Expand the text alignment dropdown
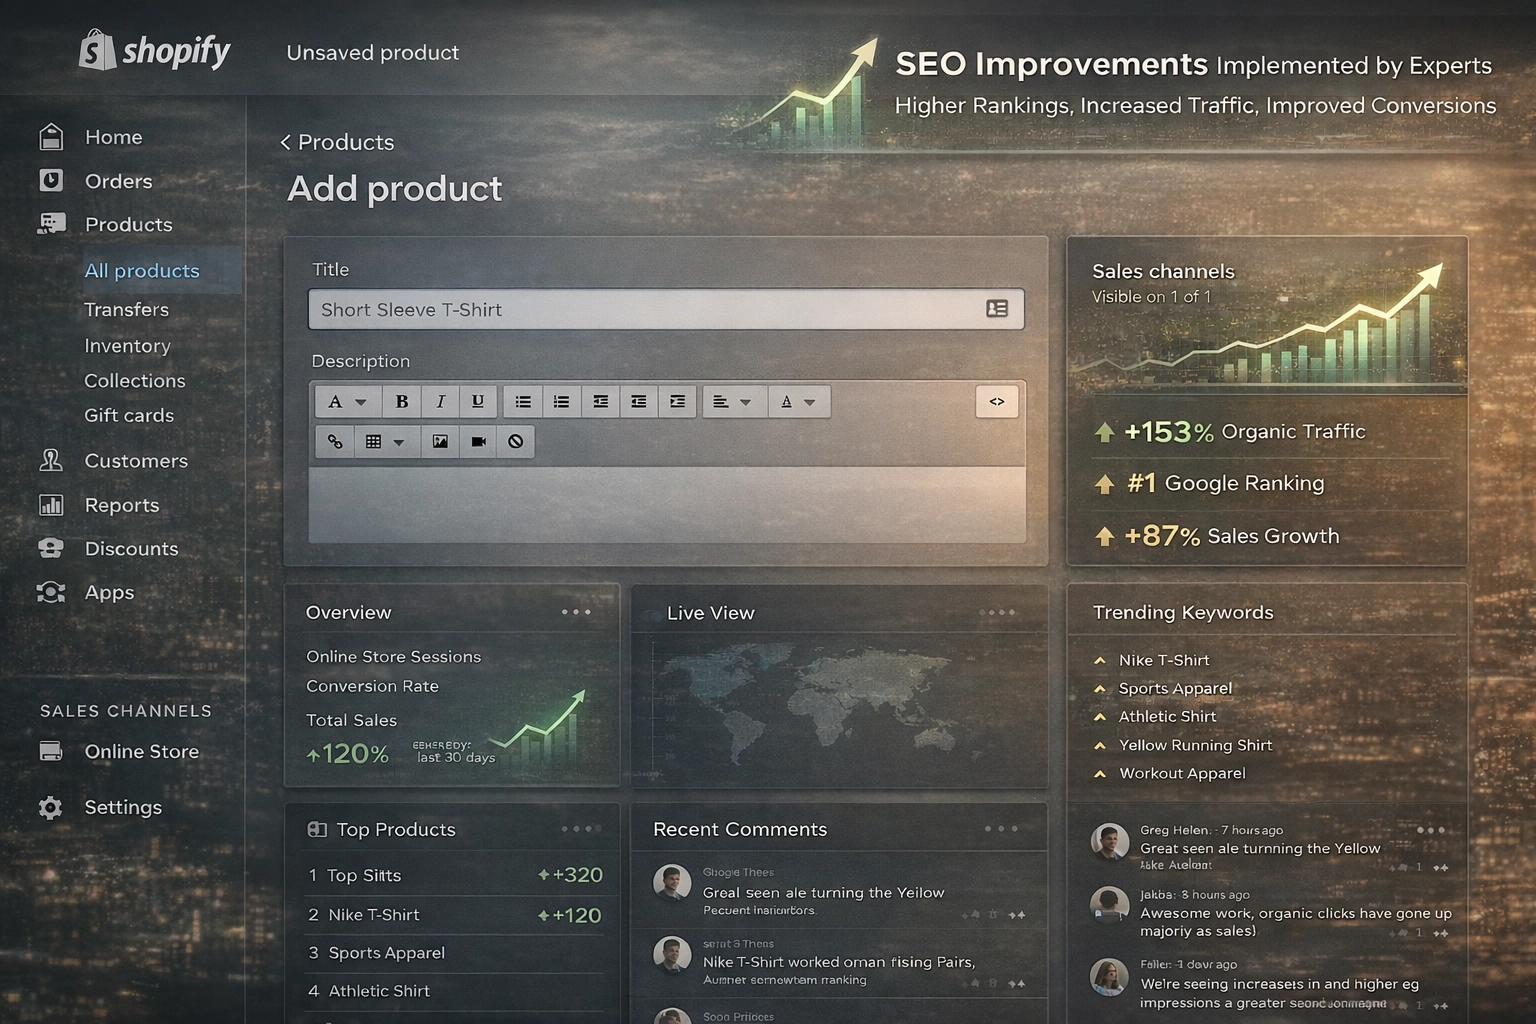This screenshot has width=1536, height=1024. coord(731,402)
